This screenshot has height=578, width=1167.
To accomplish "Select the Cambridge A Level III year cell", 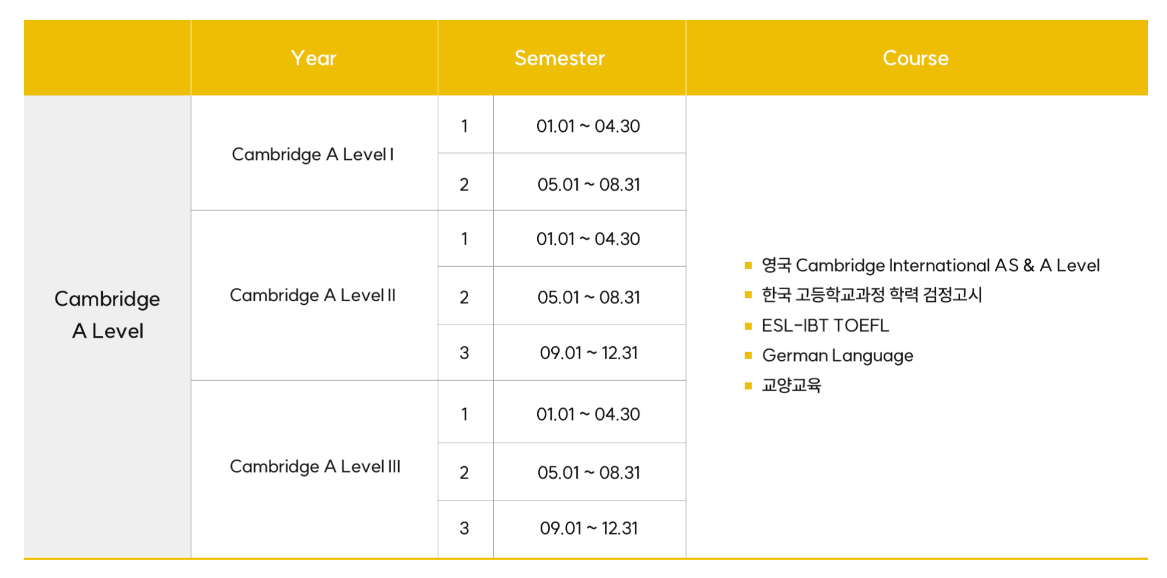I will tap(315, 466).
